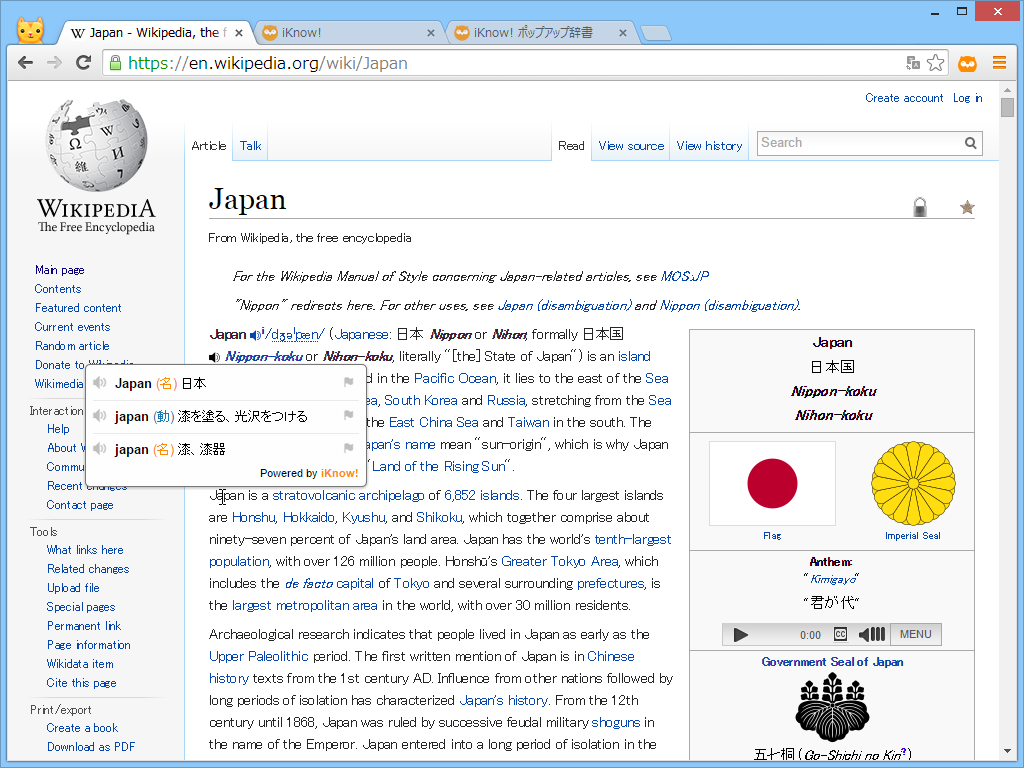Open Featured content in sidebar
The image size is (1024, 768).
pos(78,308)
